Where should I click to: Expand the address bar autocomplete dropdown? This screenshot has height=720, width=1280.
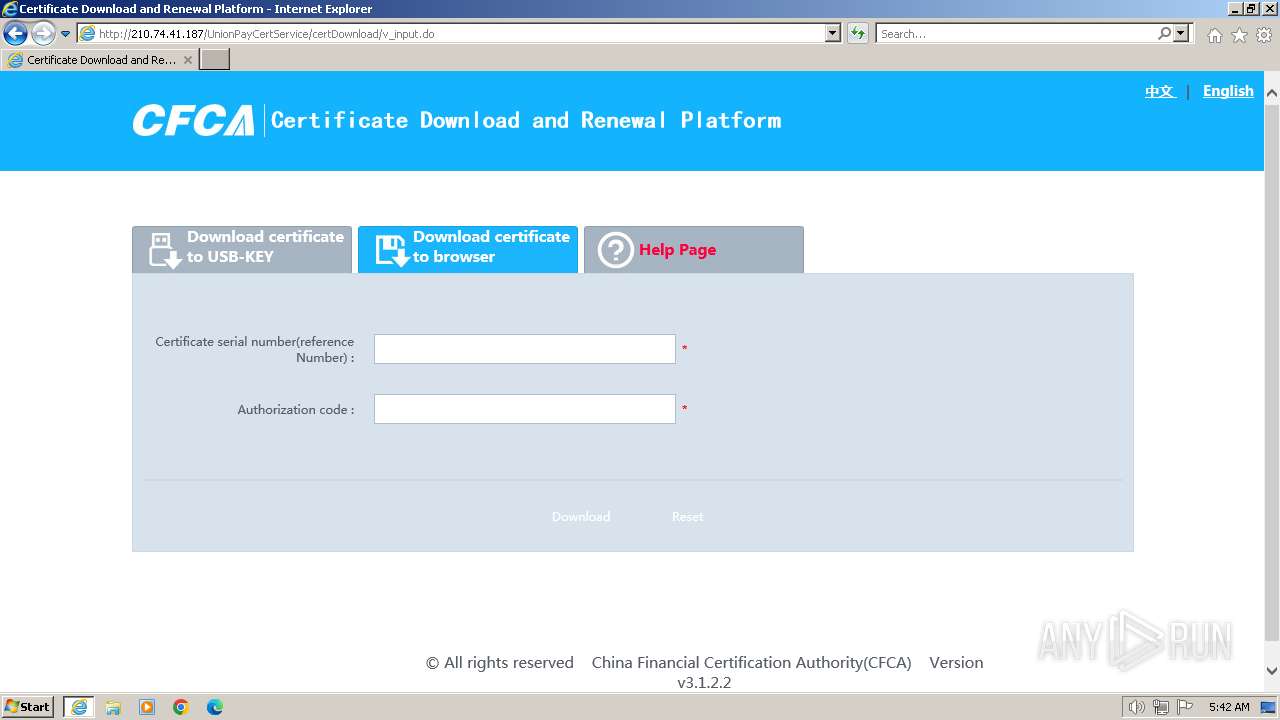pyautogui.click(x=833, y=33)
